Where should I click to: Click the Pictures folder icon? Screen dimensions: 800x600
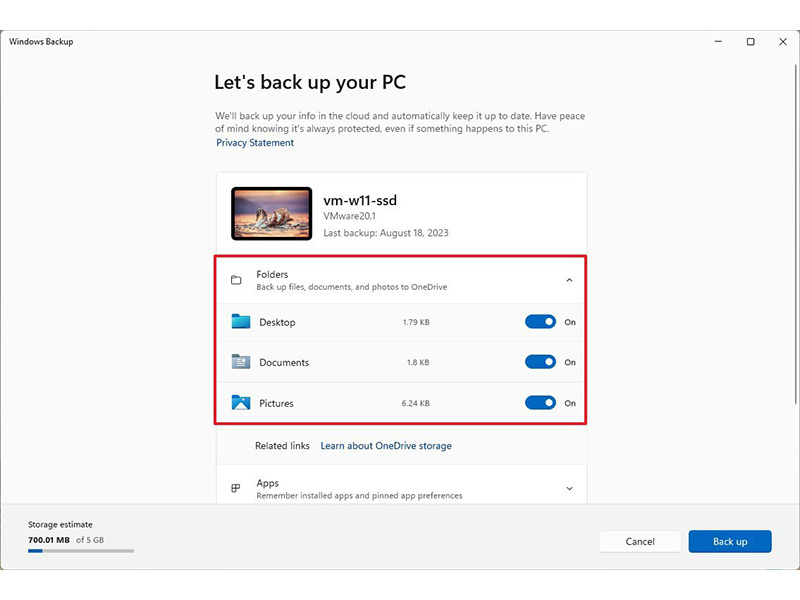click(x=241, y=403)
